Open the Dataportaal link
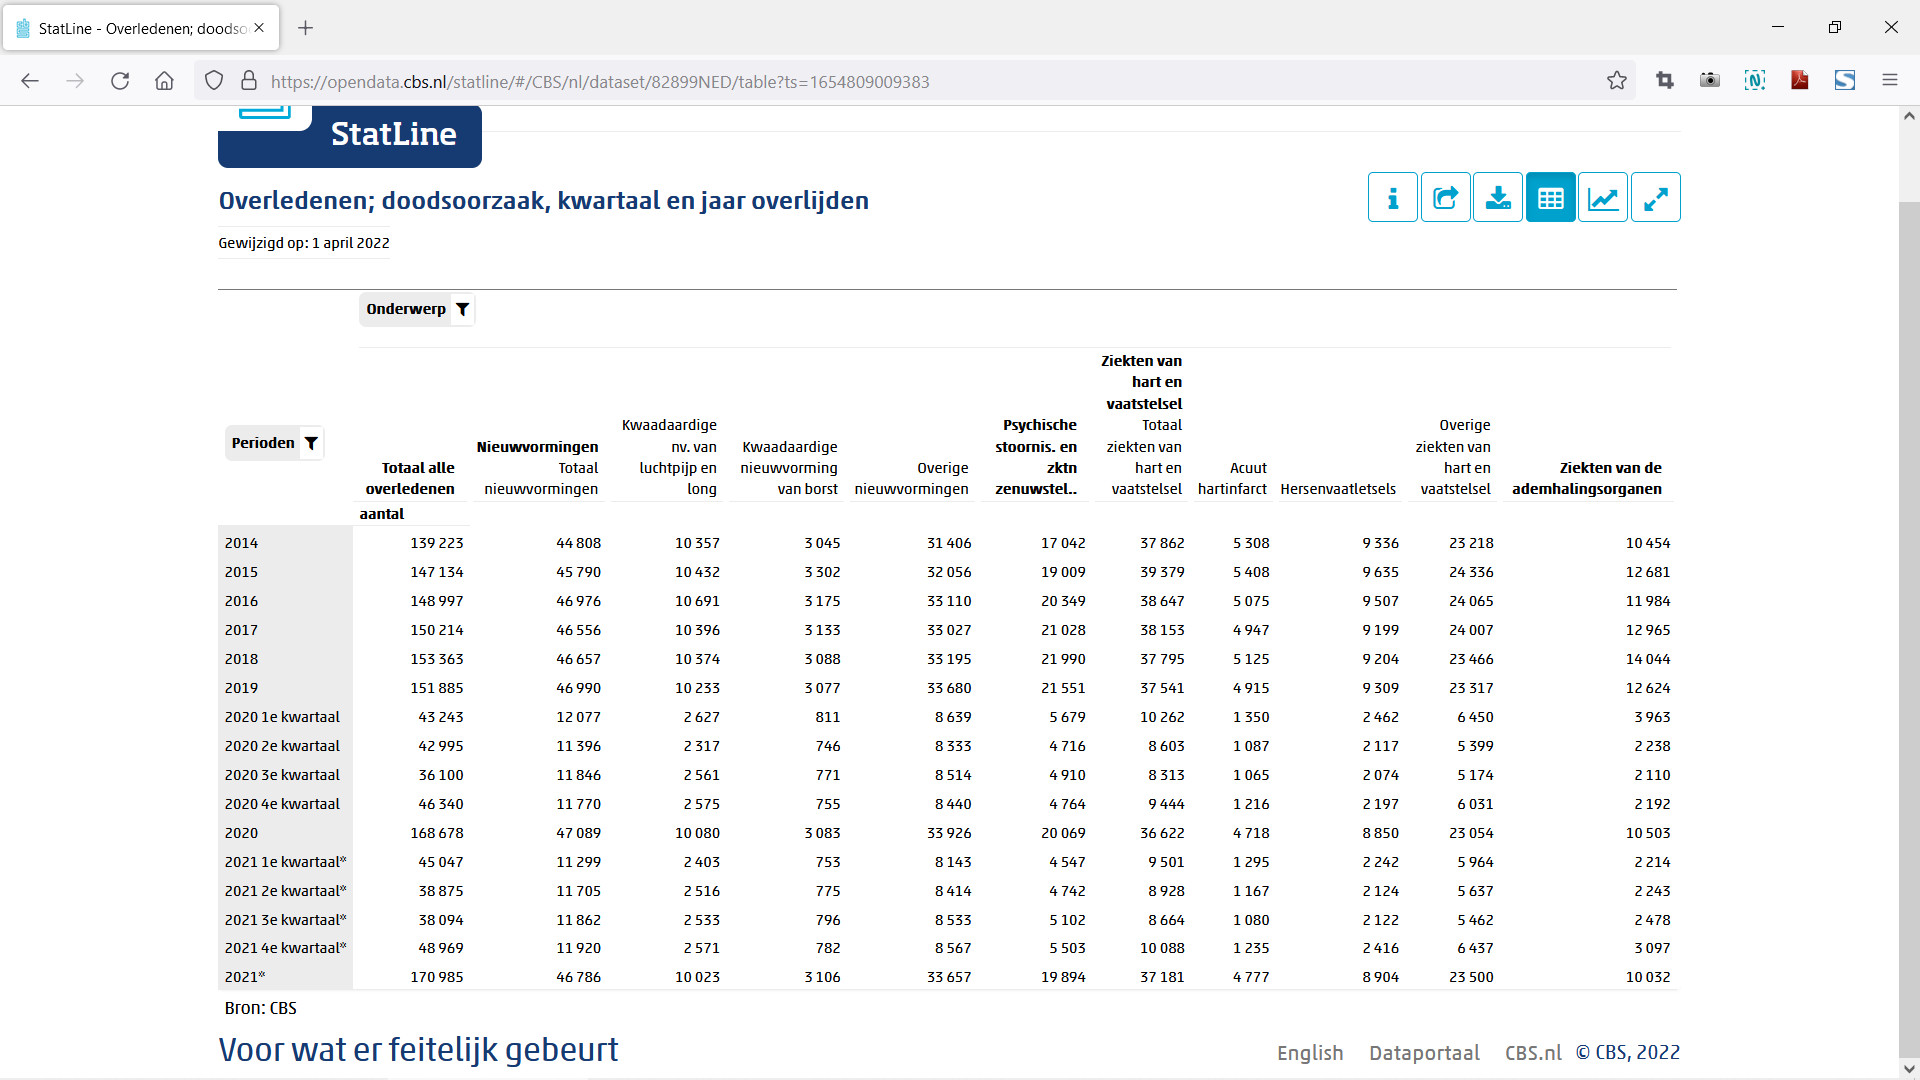Screen dimensions: 1920x1080 click(1424, 1053)
